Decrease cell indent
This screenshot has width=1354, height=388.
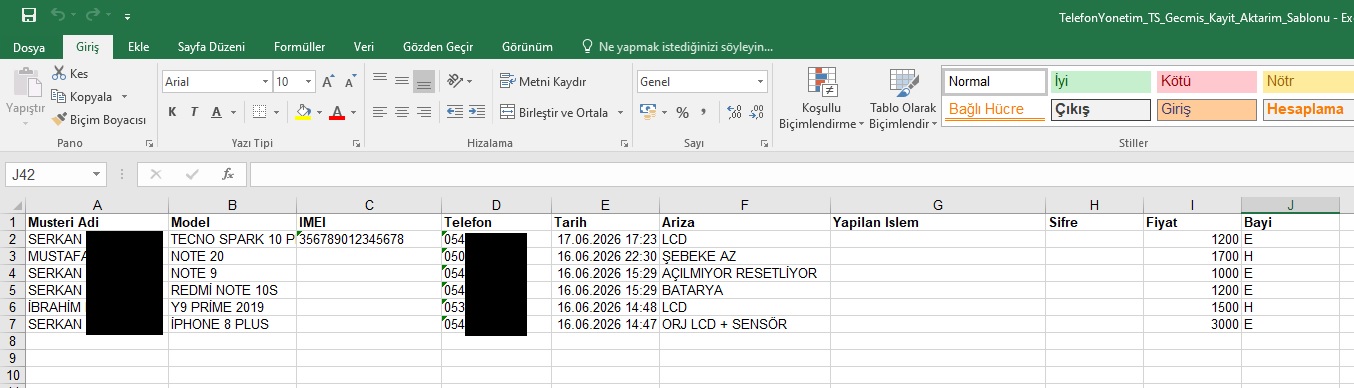(455, 112)
